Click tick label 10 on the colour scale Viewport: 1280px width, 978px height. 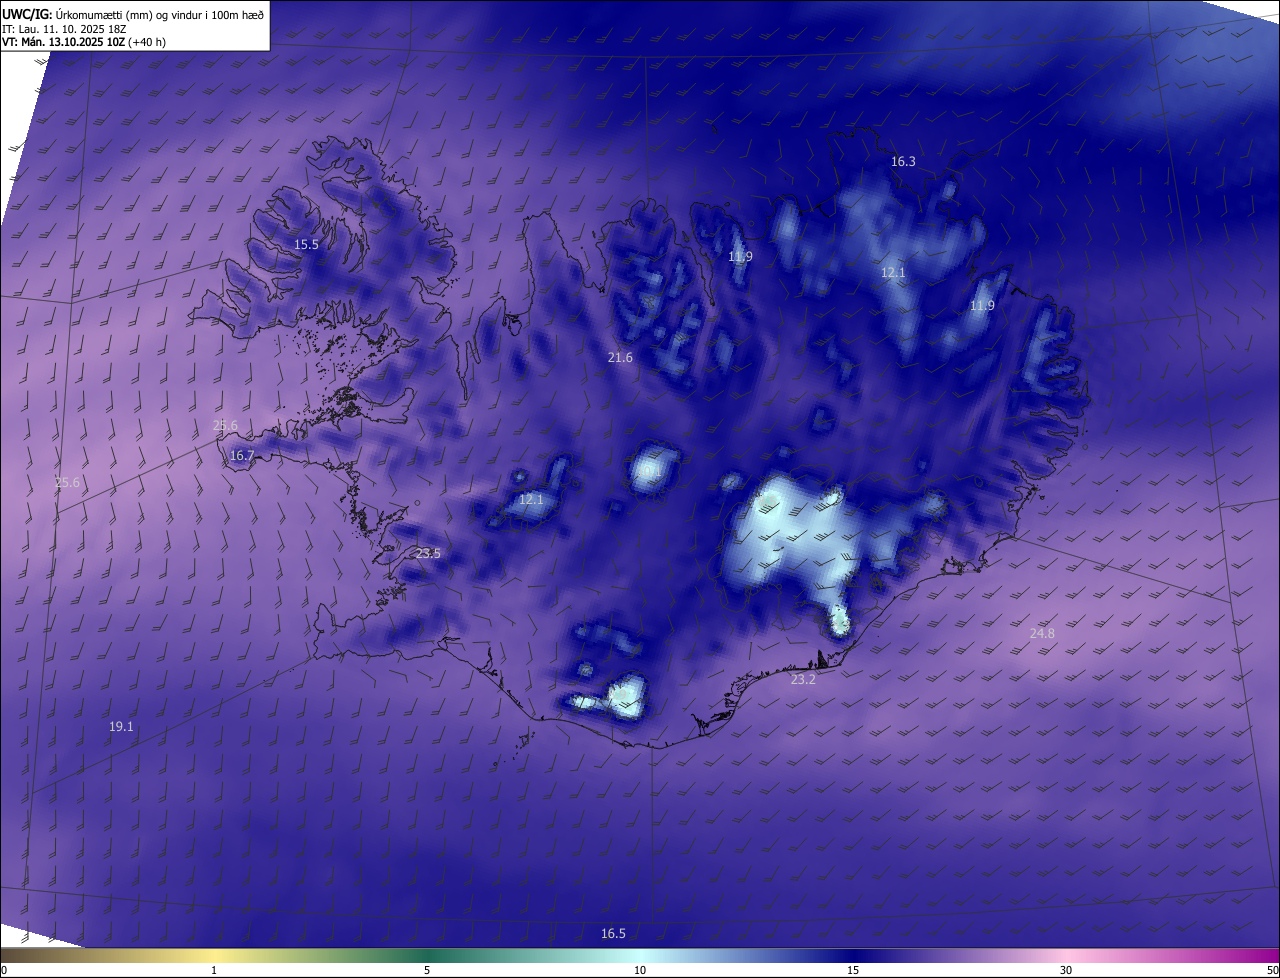(x=640, y=970)
